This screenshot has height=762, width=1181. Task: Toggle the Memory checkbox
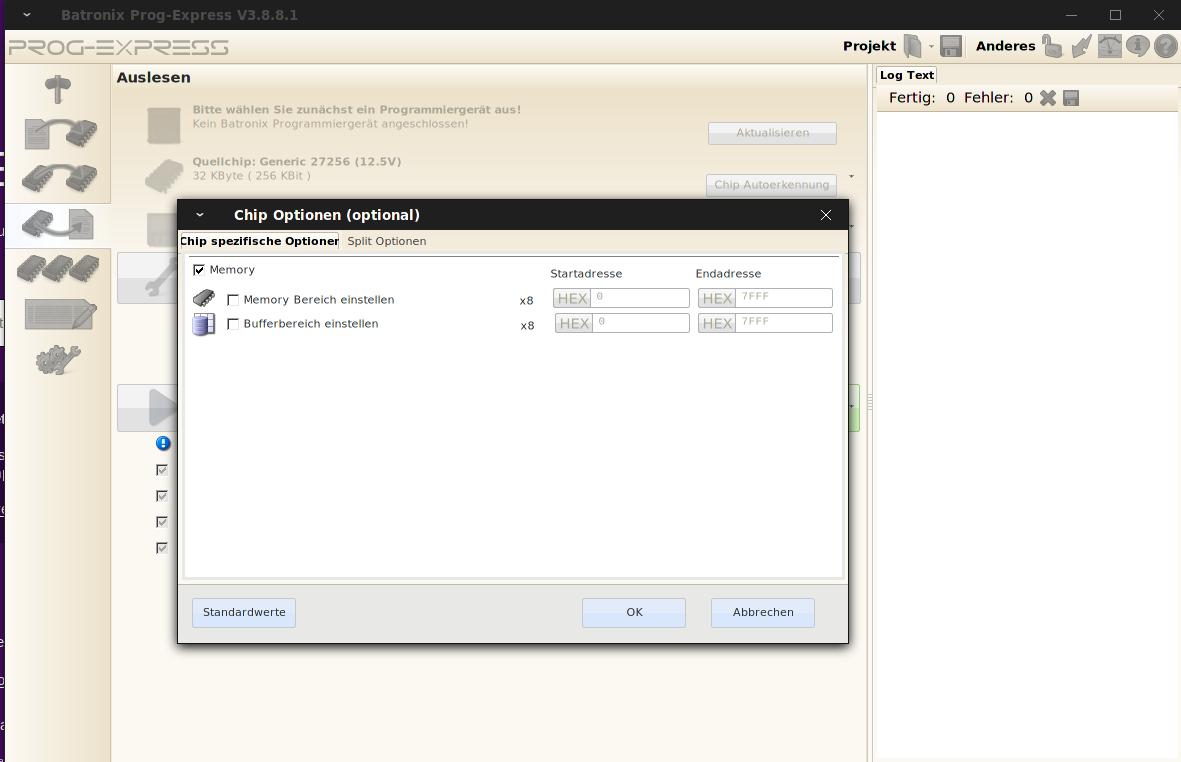pyautogui.click(x=199, y=270)
